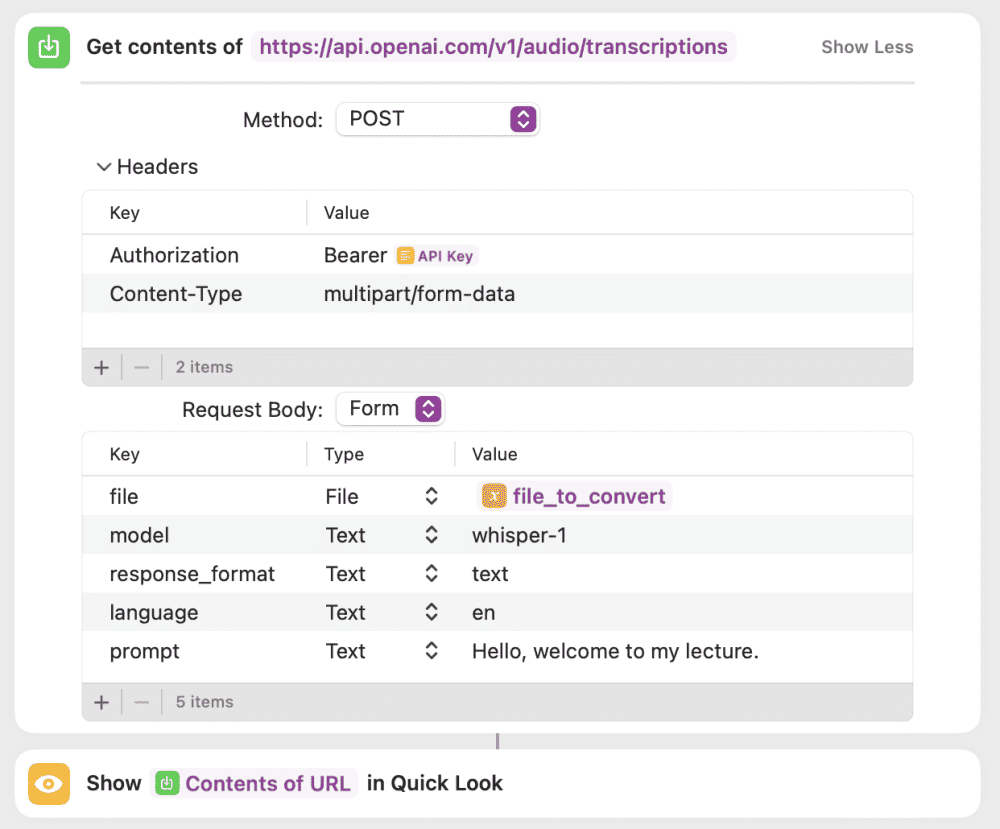Add a new header with plus button
Viewport: 1000px width, 829px height.
point(101,367)
